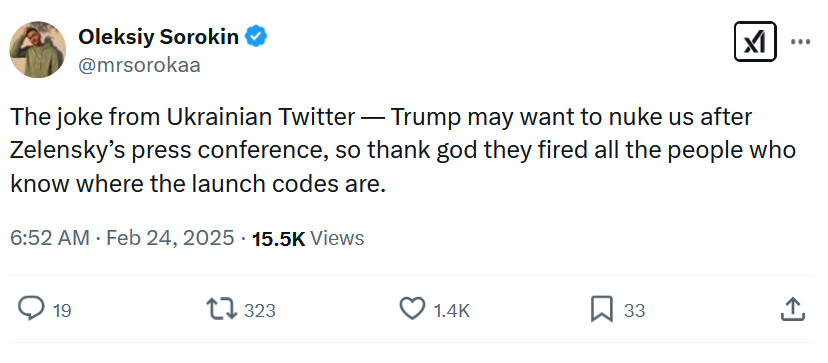Click the tweet text about launch codes

[x=402, y=150]
